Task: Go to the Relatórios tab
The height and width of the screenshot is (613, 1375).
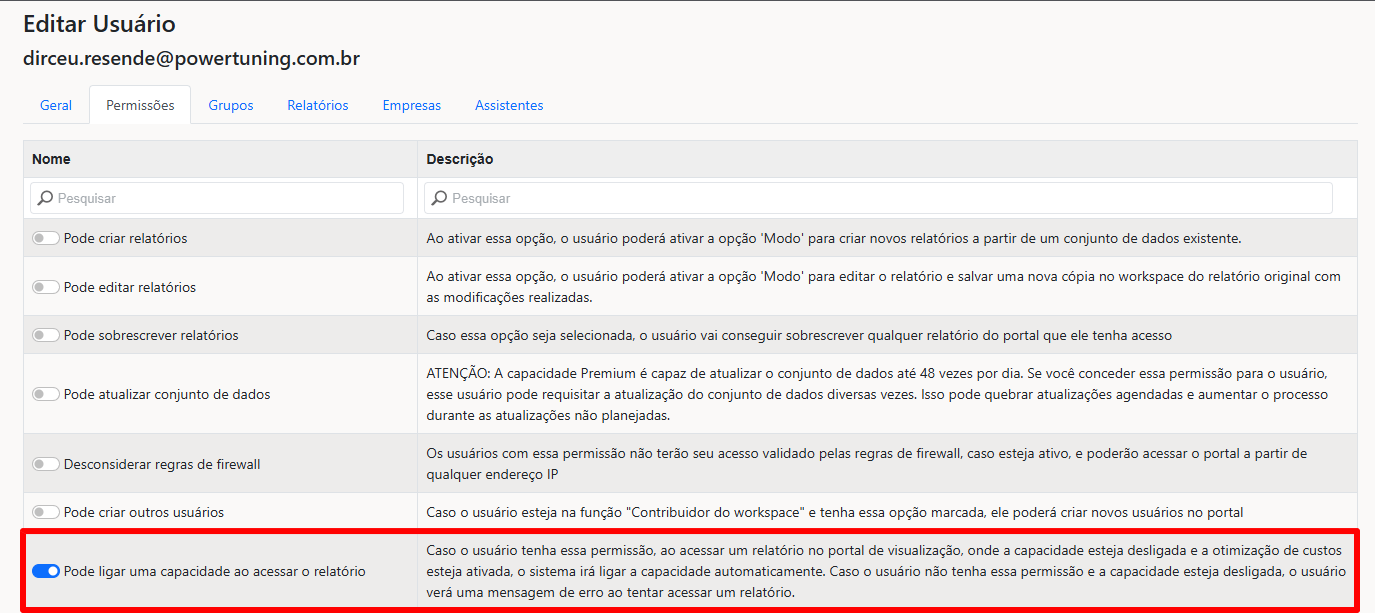Action: coord(318,105)
